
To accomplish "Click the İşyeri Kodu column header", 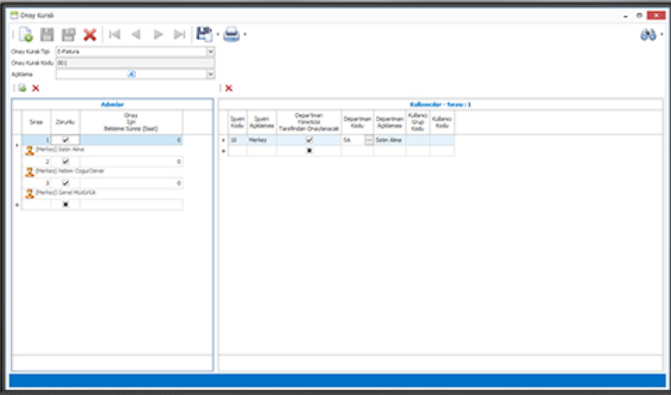I will pyautogui.click(x=238, y=122).
